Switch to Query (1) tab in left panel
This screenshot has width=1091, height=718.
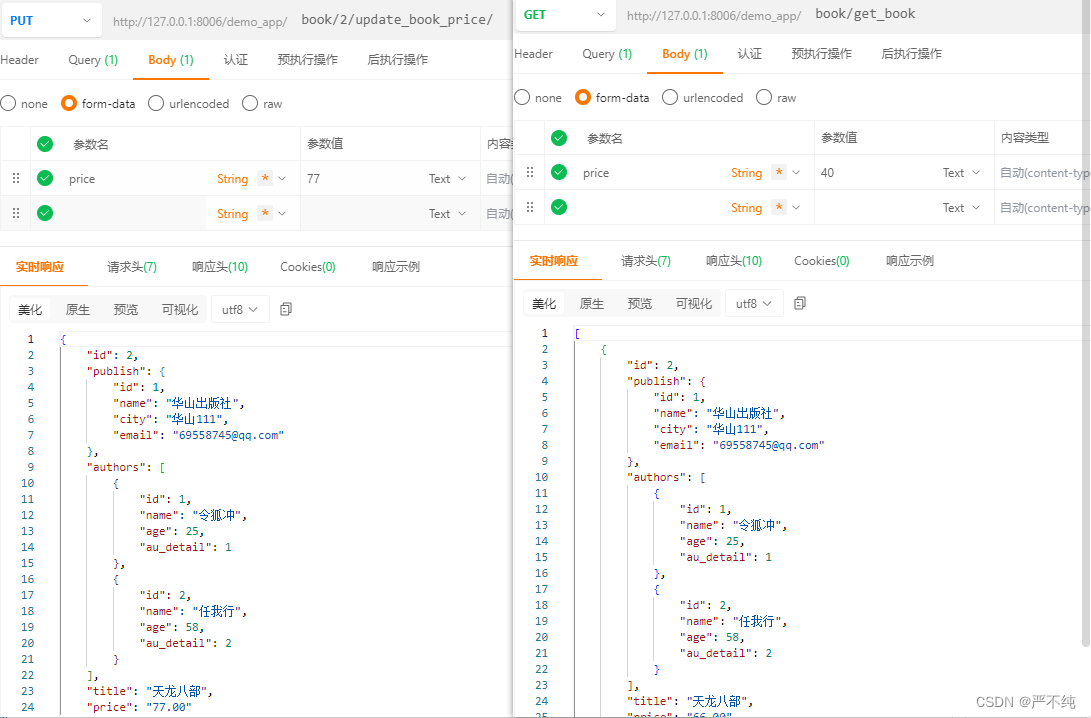[x=93, y=60]
